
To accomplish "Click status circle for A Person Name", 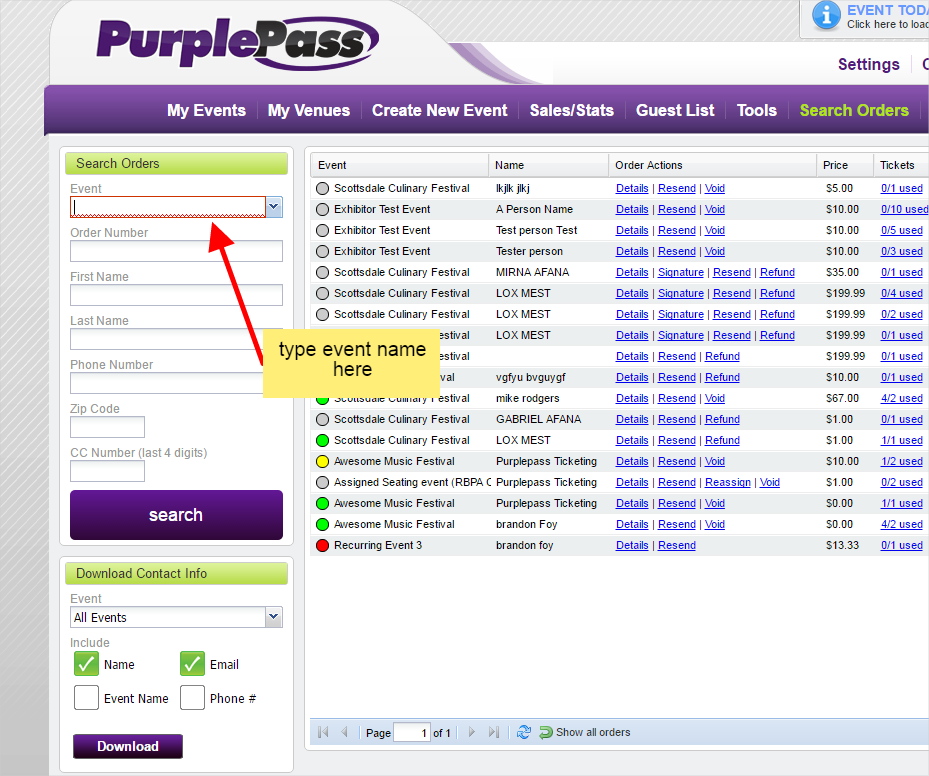I will tap(322, 210).
